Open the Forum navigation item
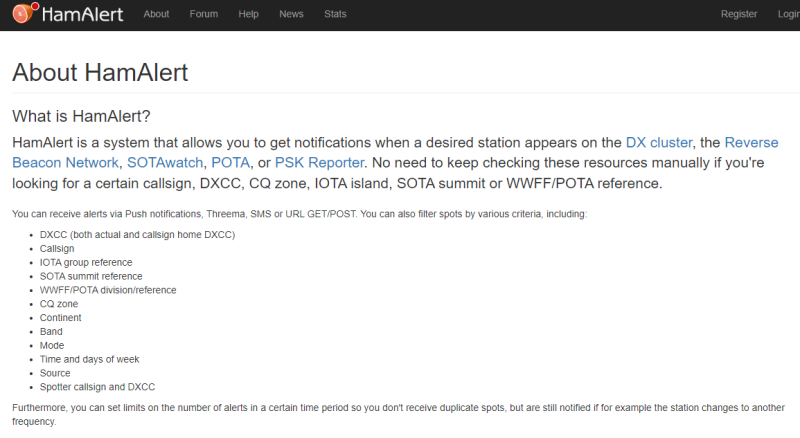The height and width of the screenshot is (438, 800). 204,14
